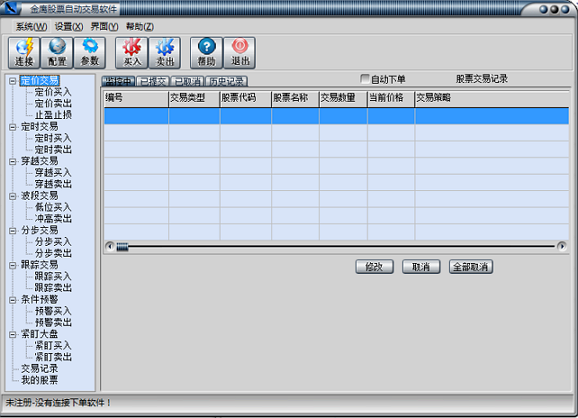Click the 编号 column header

coord(136,98)
